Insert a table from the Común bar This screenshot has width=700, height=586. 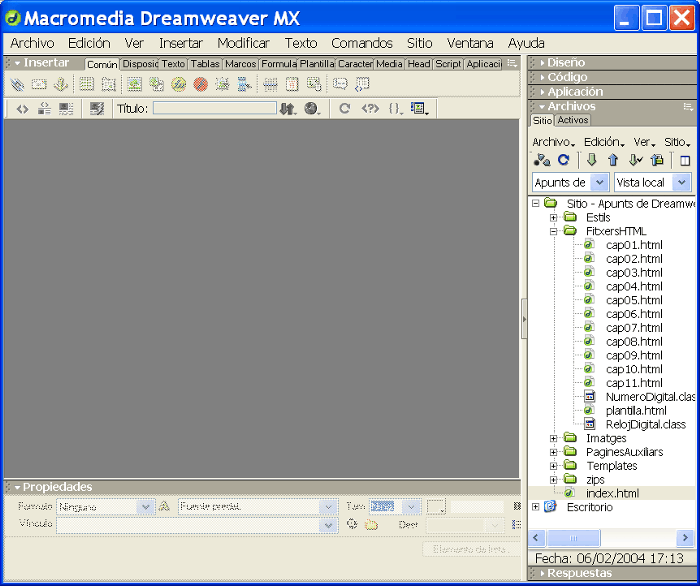click(86, 84)
